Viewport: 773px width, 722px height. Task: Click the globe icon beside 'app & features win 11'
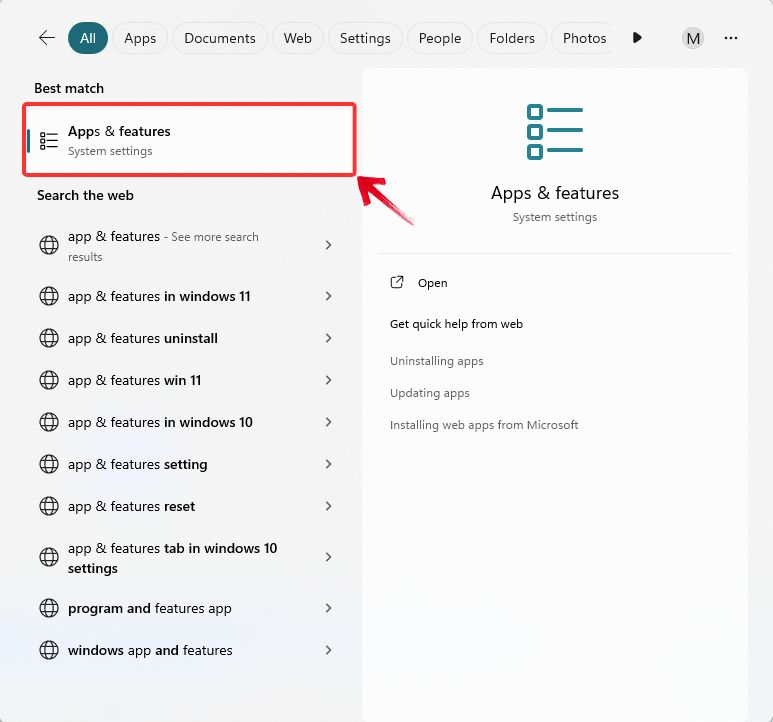[x=49, y=380]
